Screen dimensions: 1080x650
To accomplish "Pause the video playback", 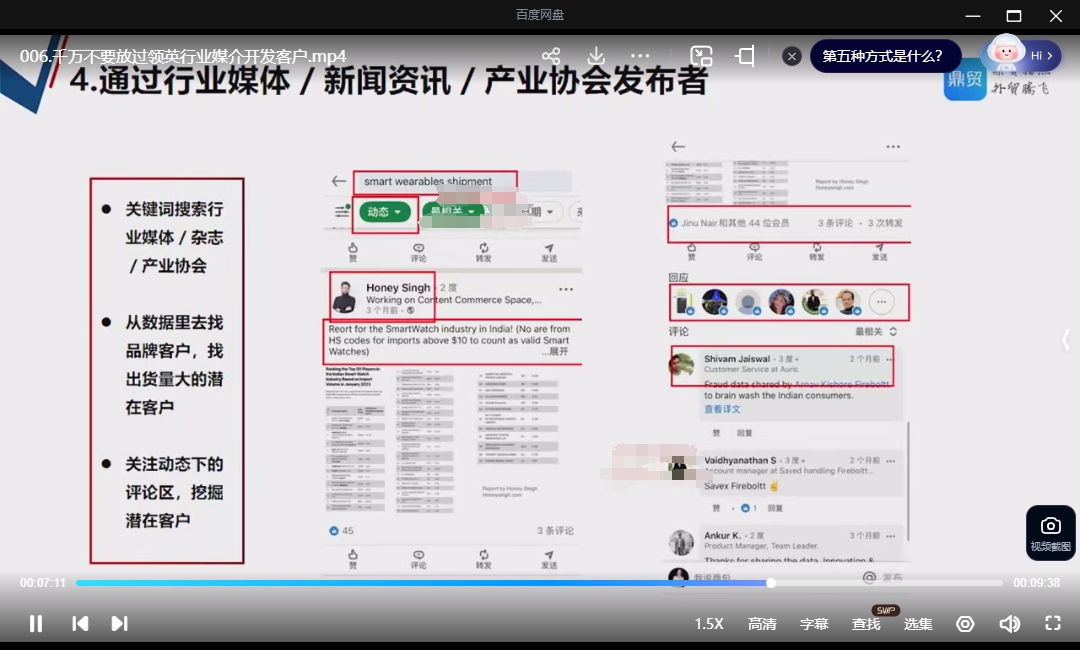I will (x=36, y=624).
